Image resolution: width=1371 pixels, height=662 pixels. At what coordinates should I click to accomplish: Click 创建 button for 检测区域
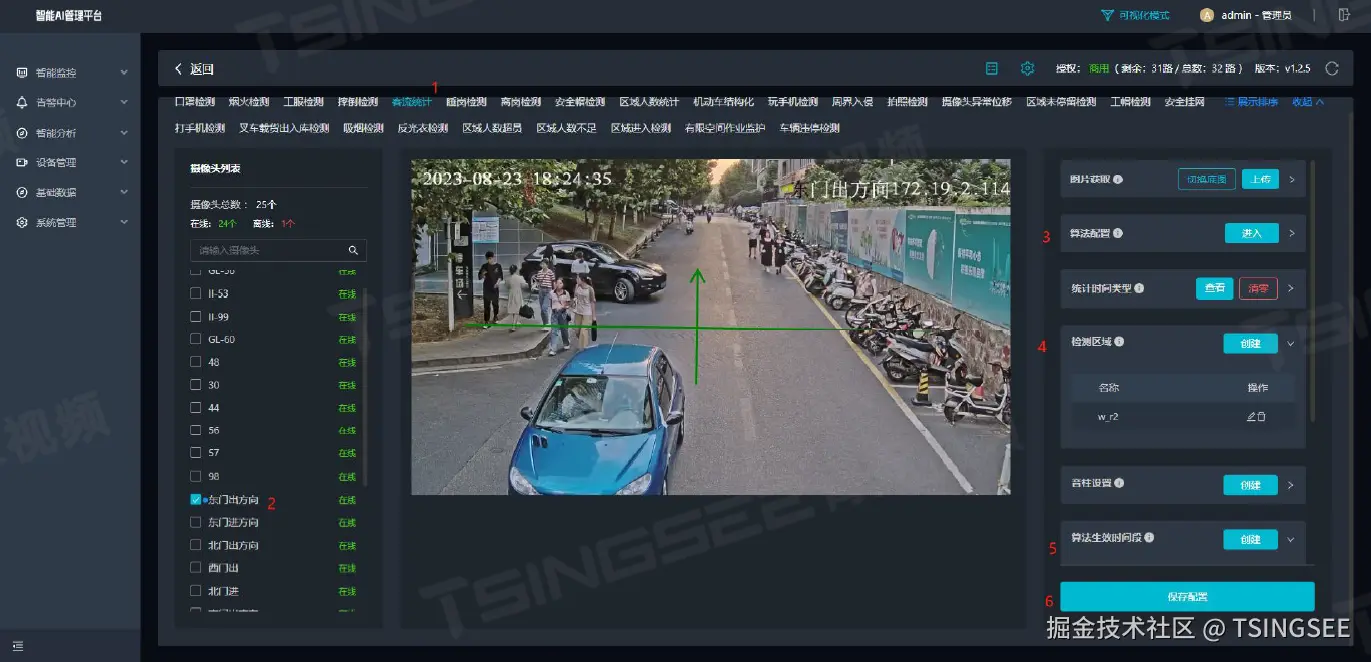click(x=1250, y=343)
